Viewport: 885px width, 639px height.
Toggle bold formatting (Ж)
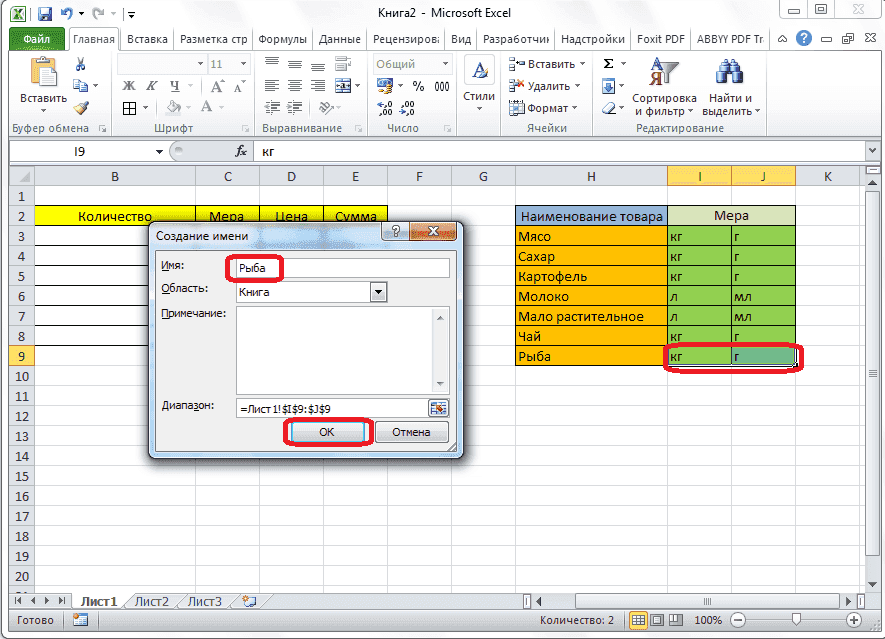(x=127, y=86)
